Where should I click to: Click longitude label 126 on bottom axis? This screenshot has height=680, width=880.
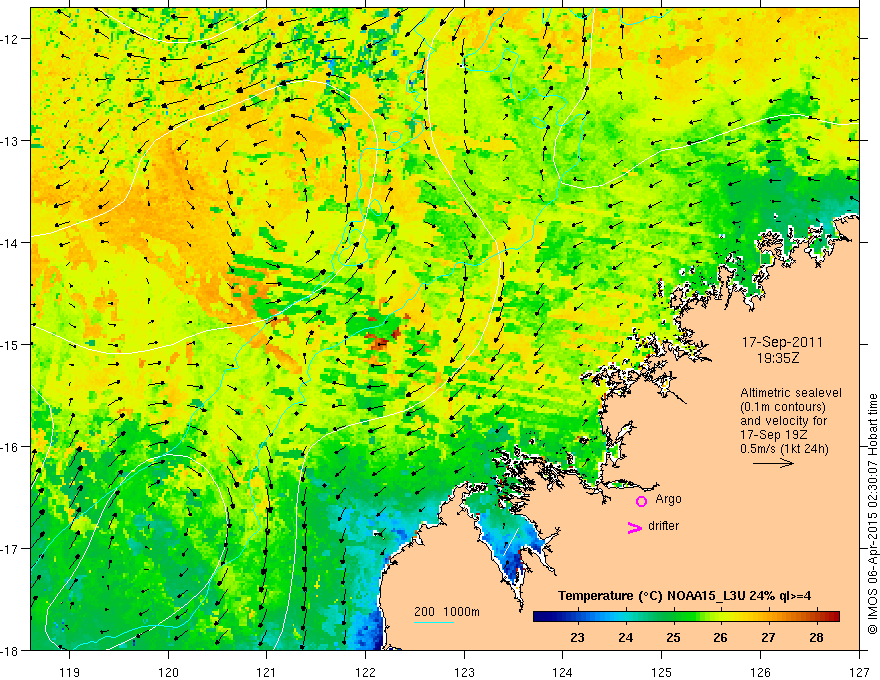pyautogui.click(x=760, y=672)
